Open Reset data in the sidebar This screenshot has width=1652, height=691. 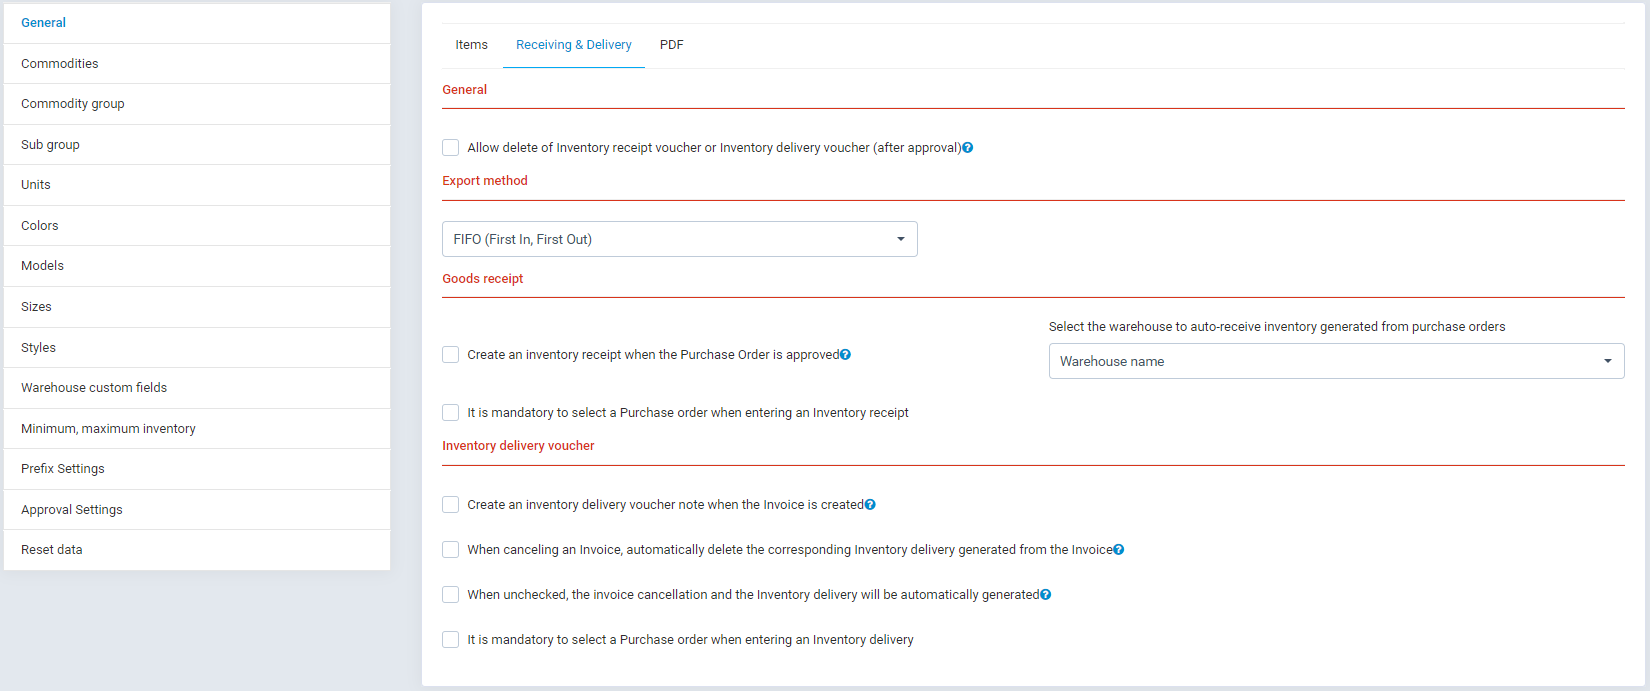52,550
